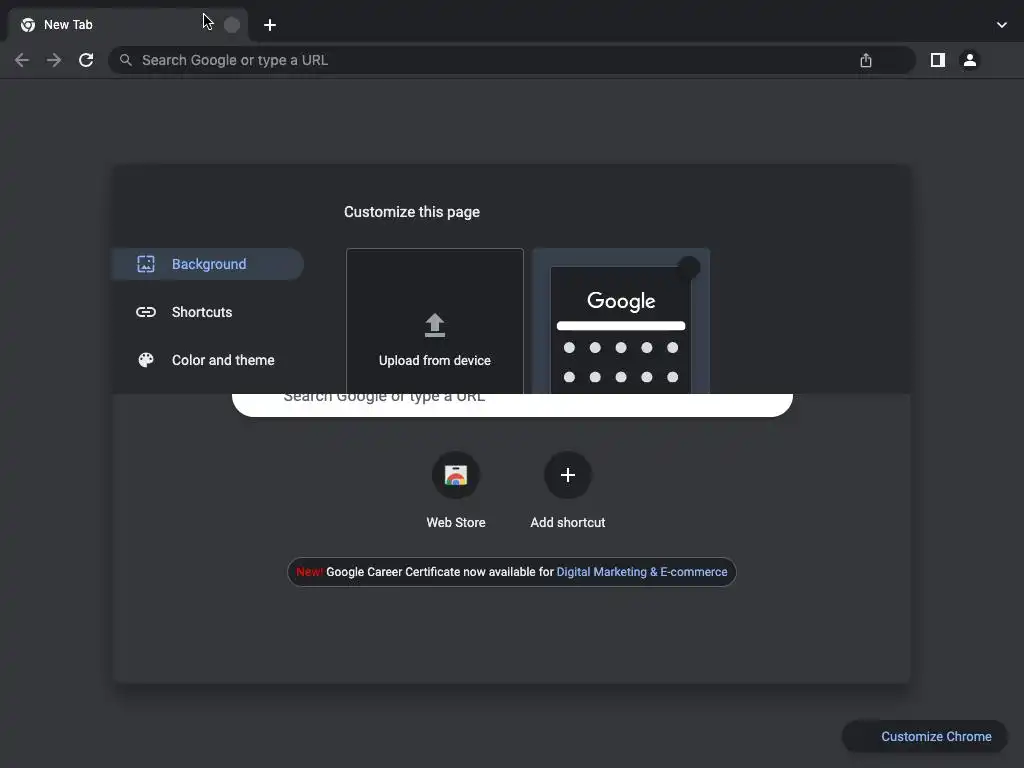This screenshot has width=1024, height=768.
Task: Click the back navigation arrow
Action: 22,60
